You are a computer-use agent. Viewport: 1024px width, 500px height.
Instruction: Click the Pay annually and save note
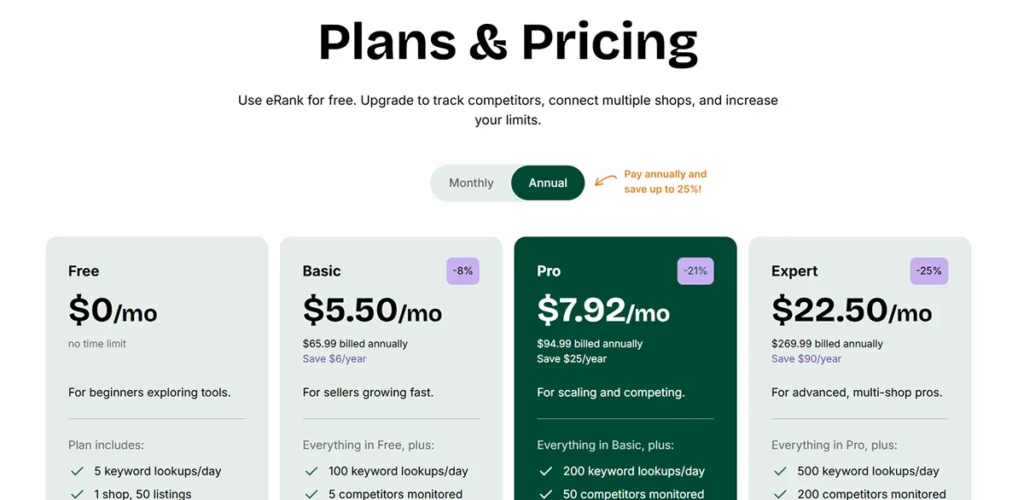(665, 181)
